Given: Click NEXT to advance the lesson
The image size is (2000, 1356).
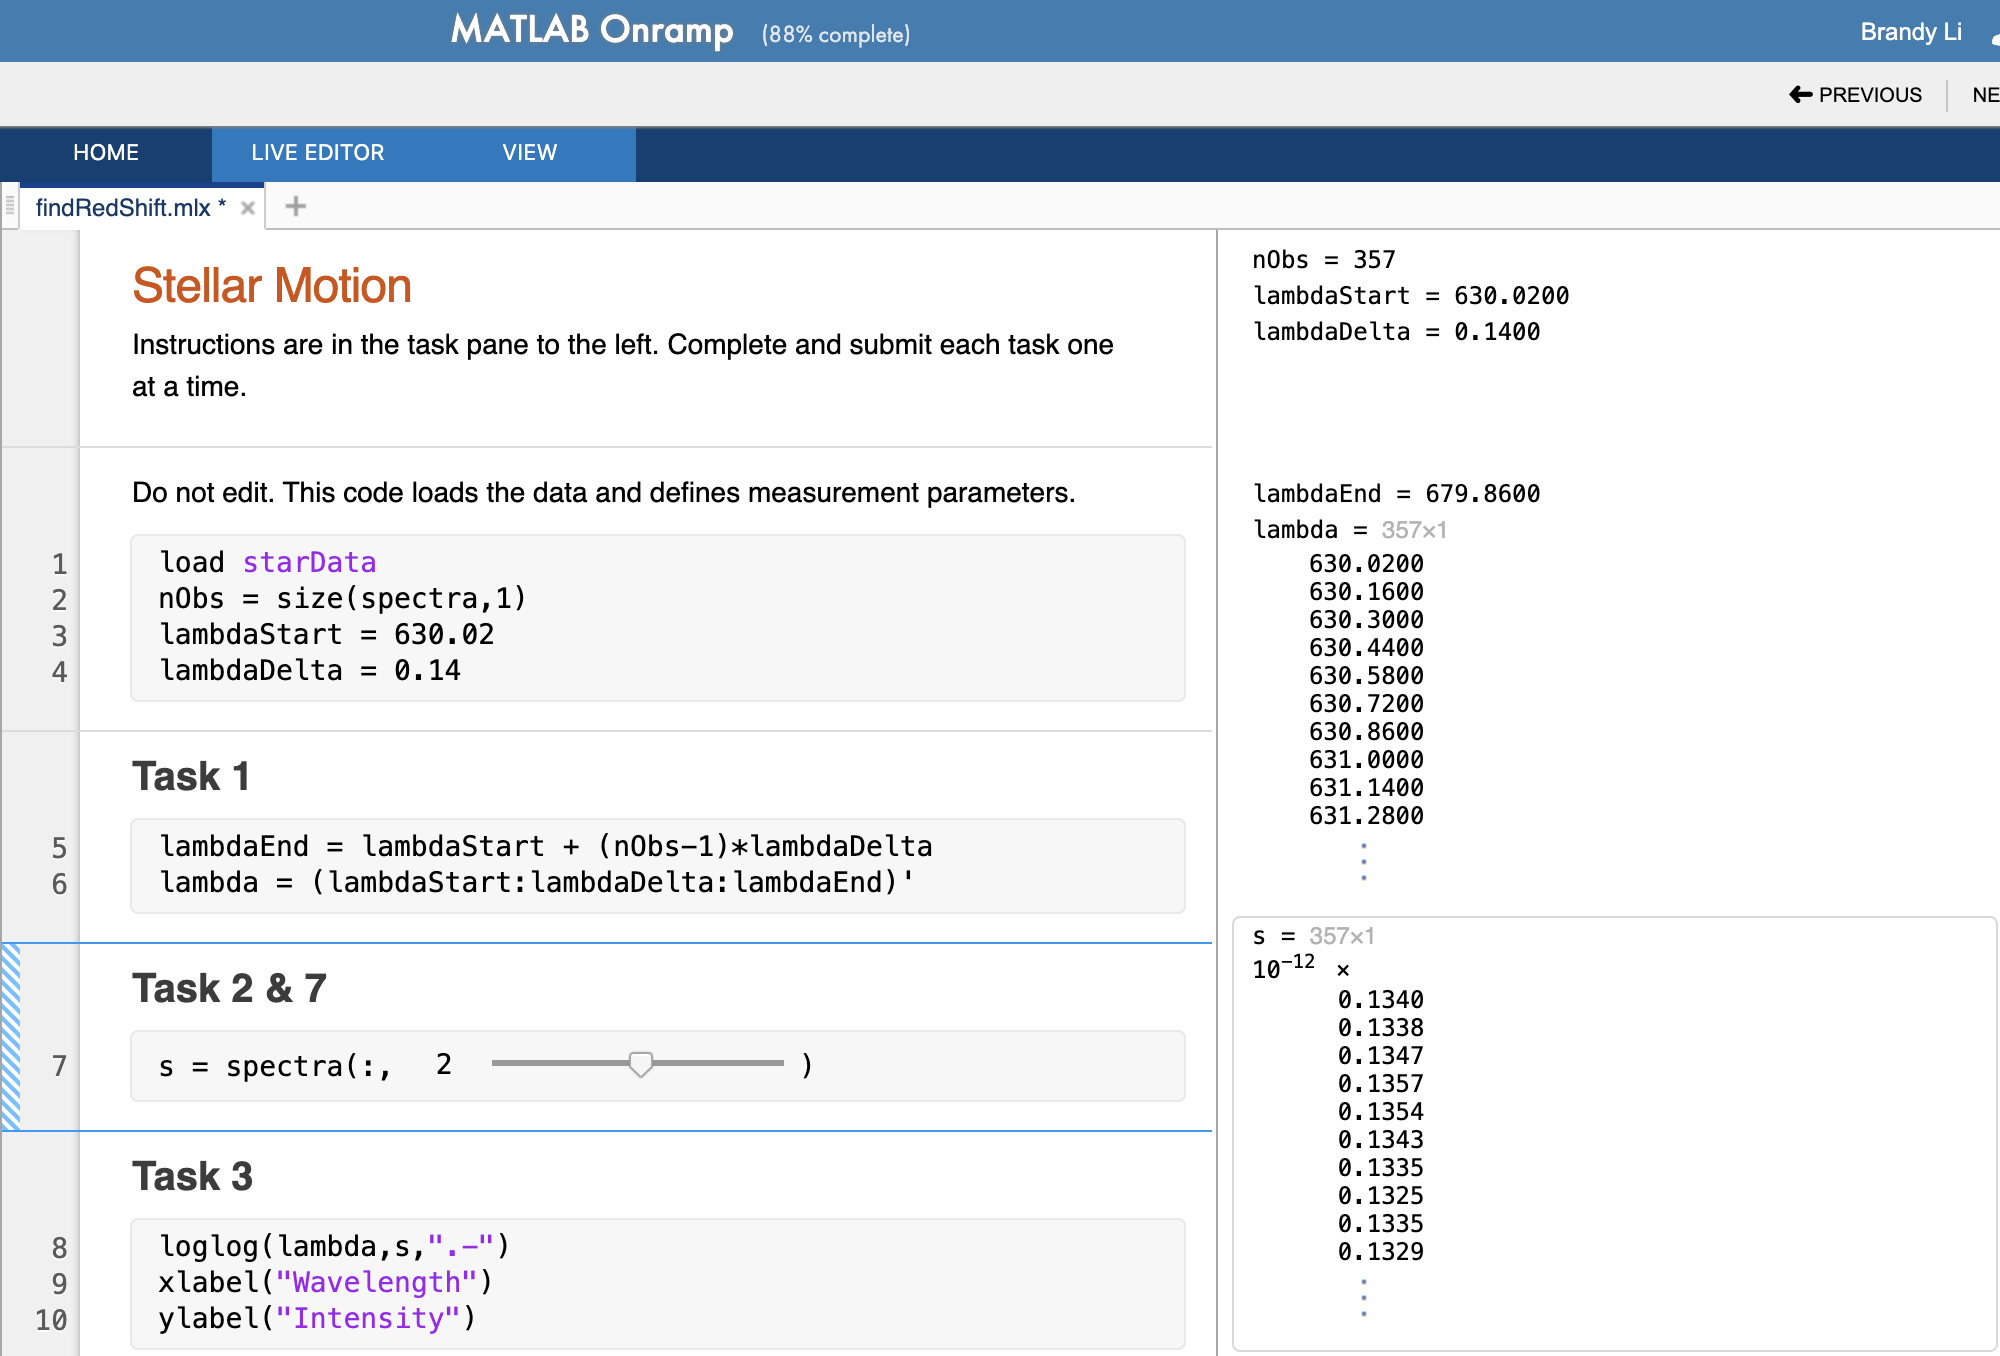Looking at the screenshot, I should (1984, 94).
